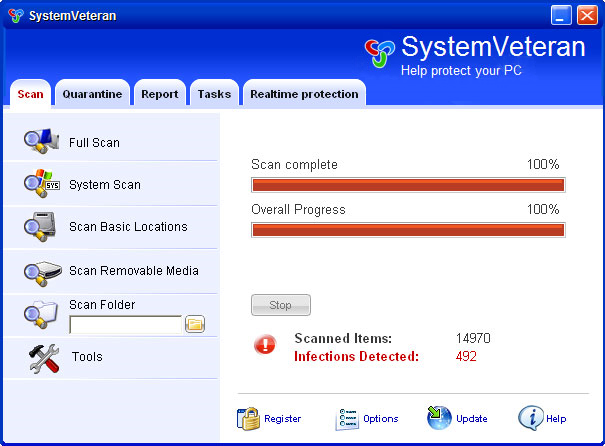605x446 pixels.
Task: Select the Scan Basic Locations label
Action: (128, 226)
